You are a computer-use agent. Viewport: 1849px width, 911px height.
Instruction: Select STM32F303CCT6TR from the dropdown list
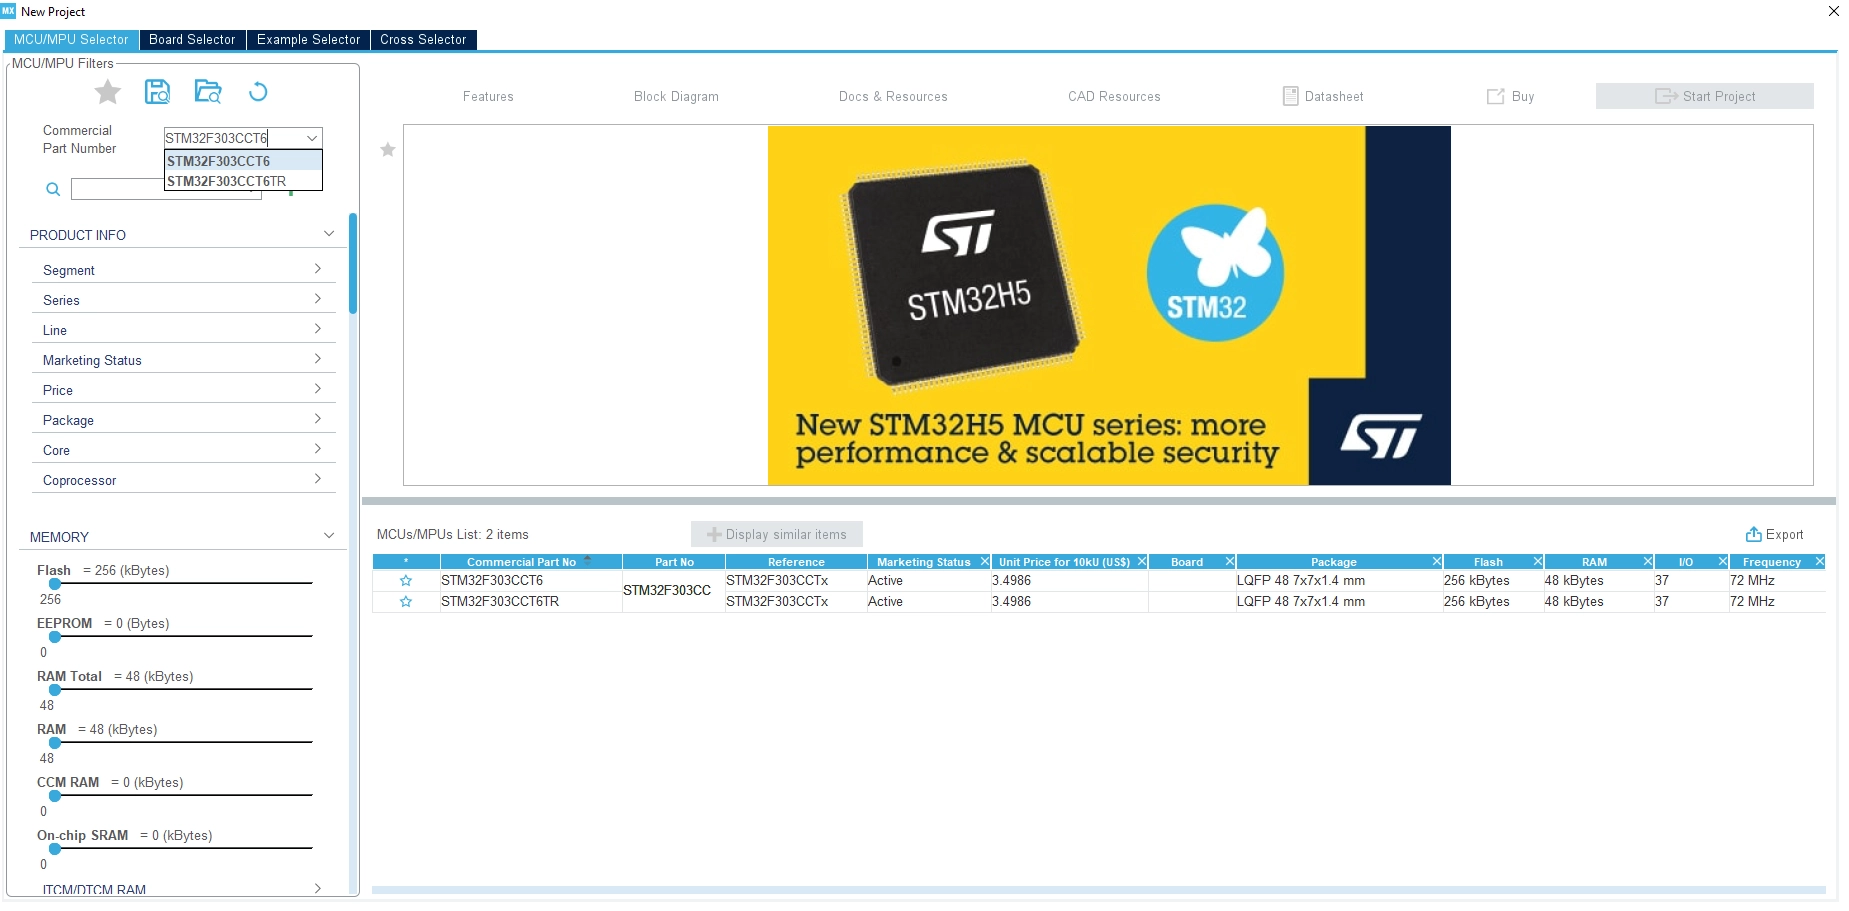pyautogui.click(x=243, y=181)
